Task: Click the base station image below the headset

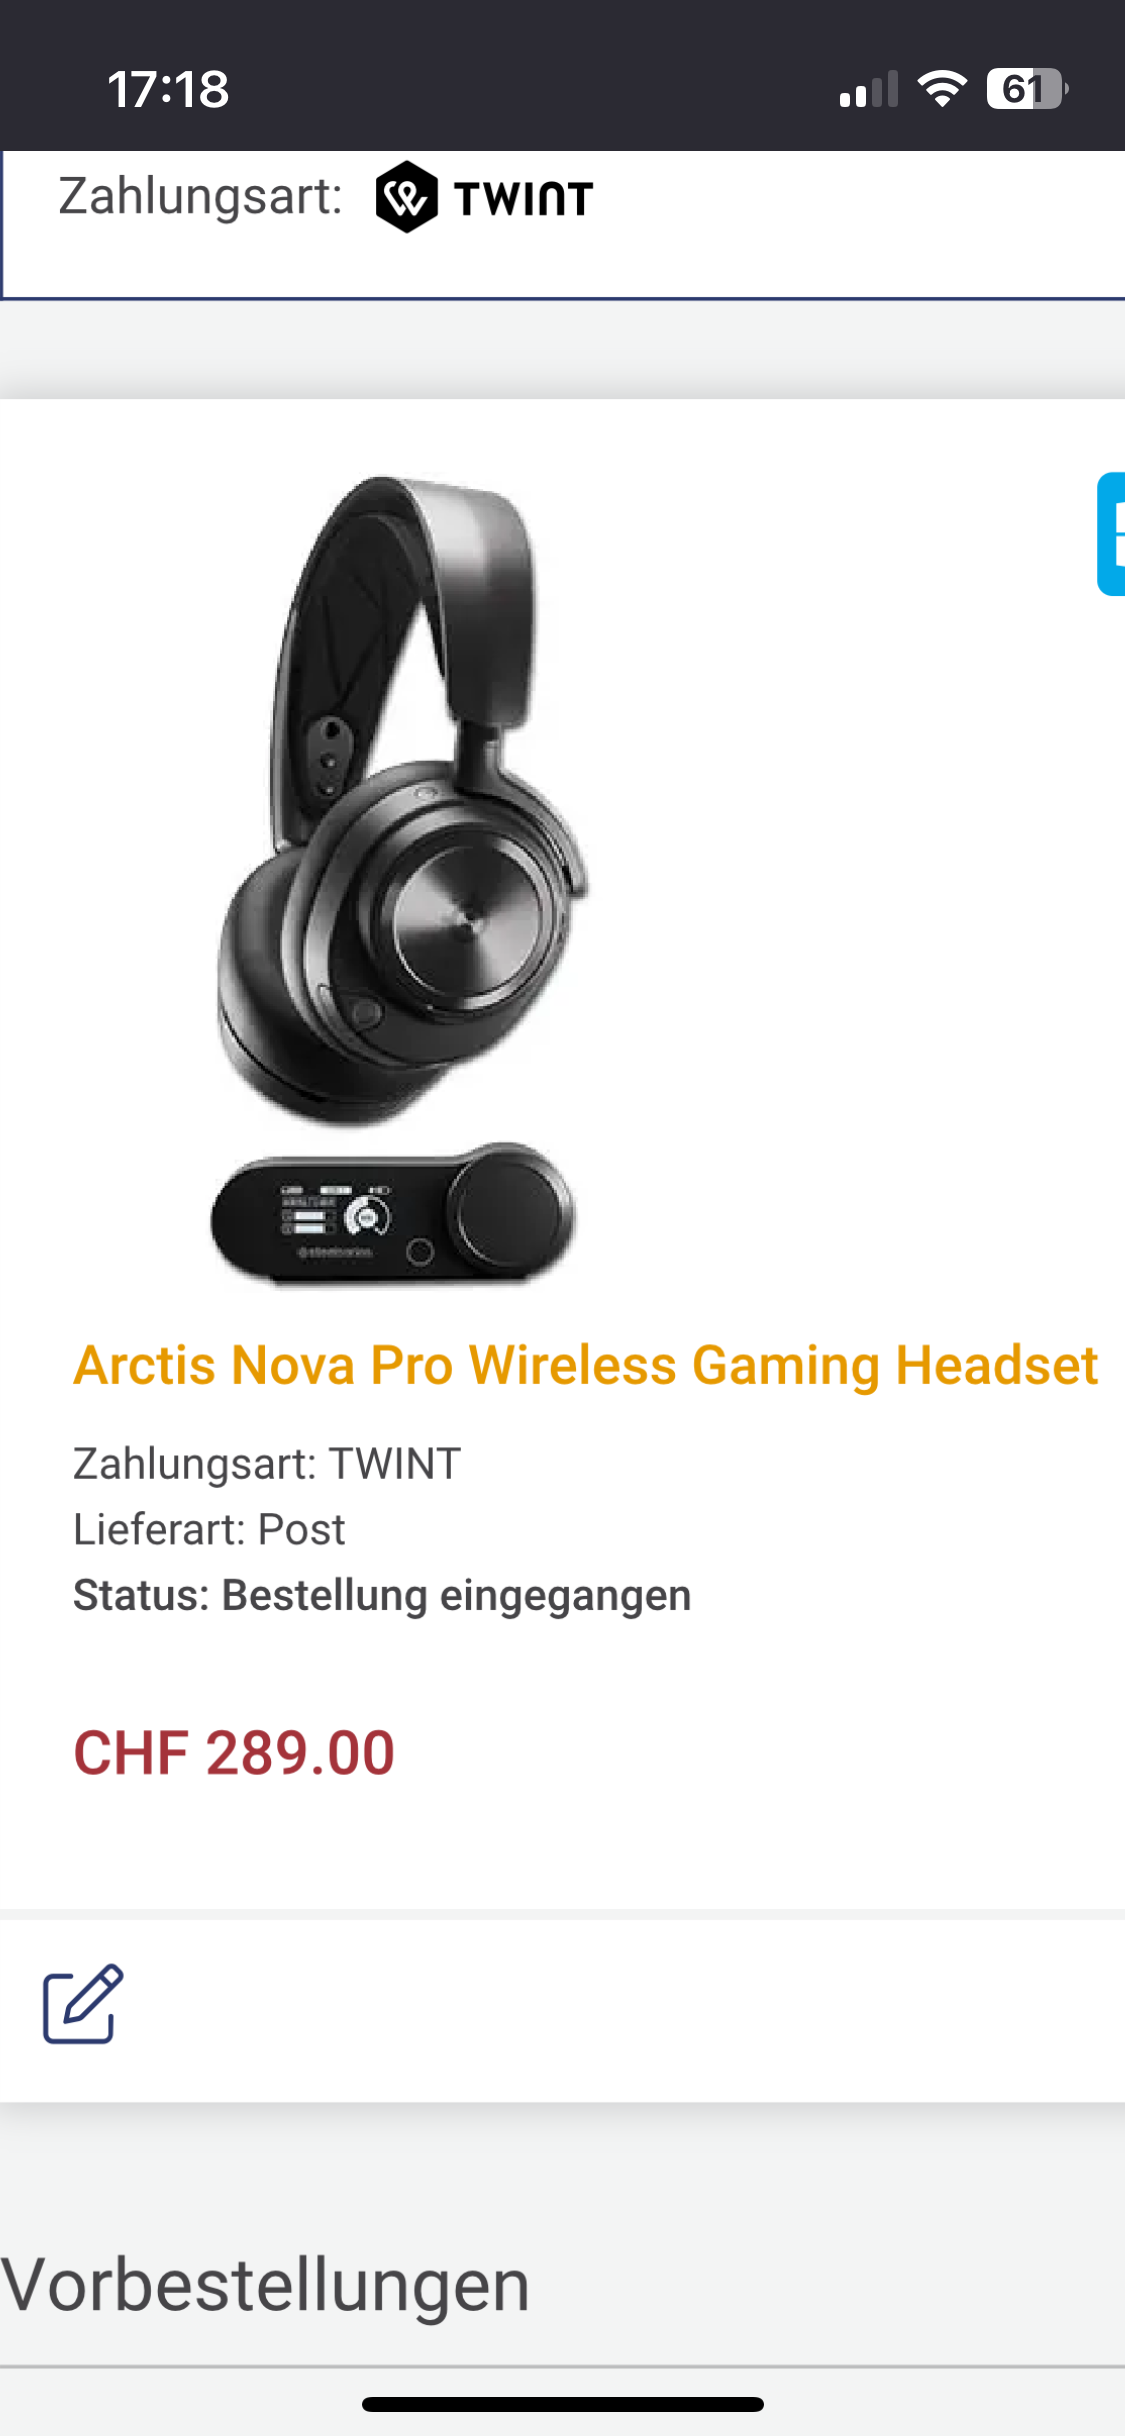Action: point(392,1212)
